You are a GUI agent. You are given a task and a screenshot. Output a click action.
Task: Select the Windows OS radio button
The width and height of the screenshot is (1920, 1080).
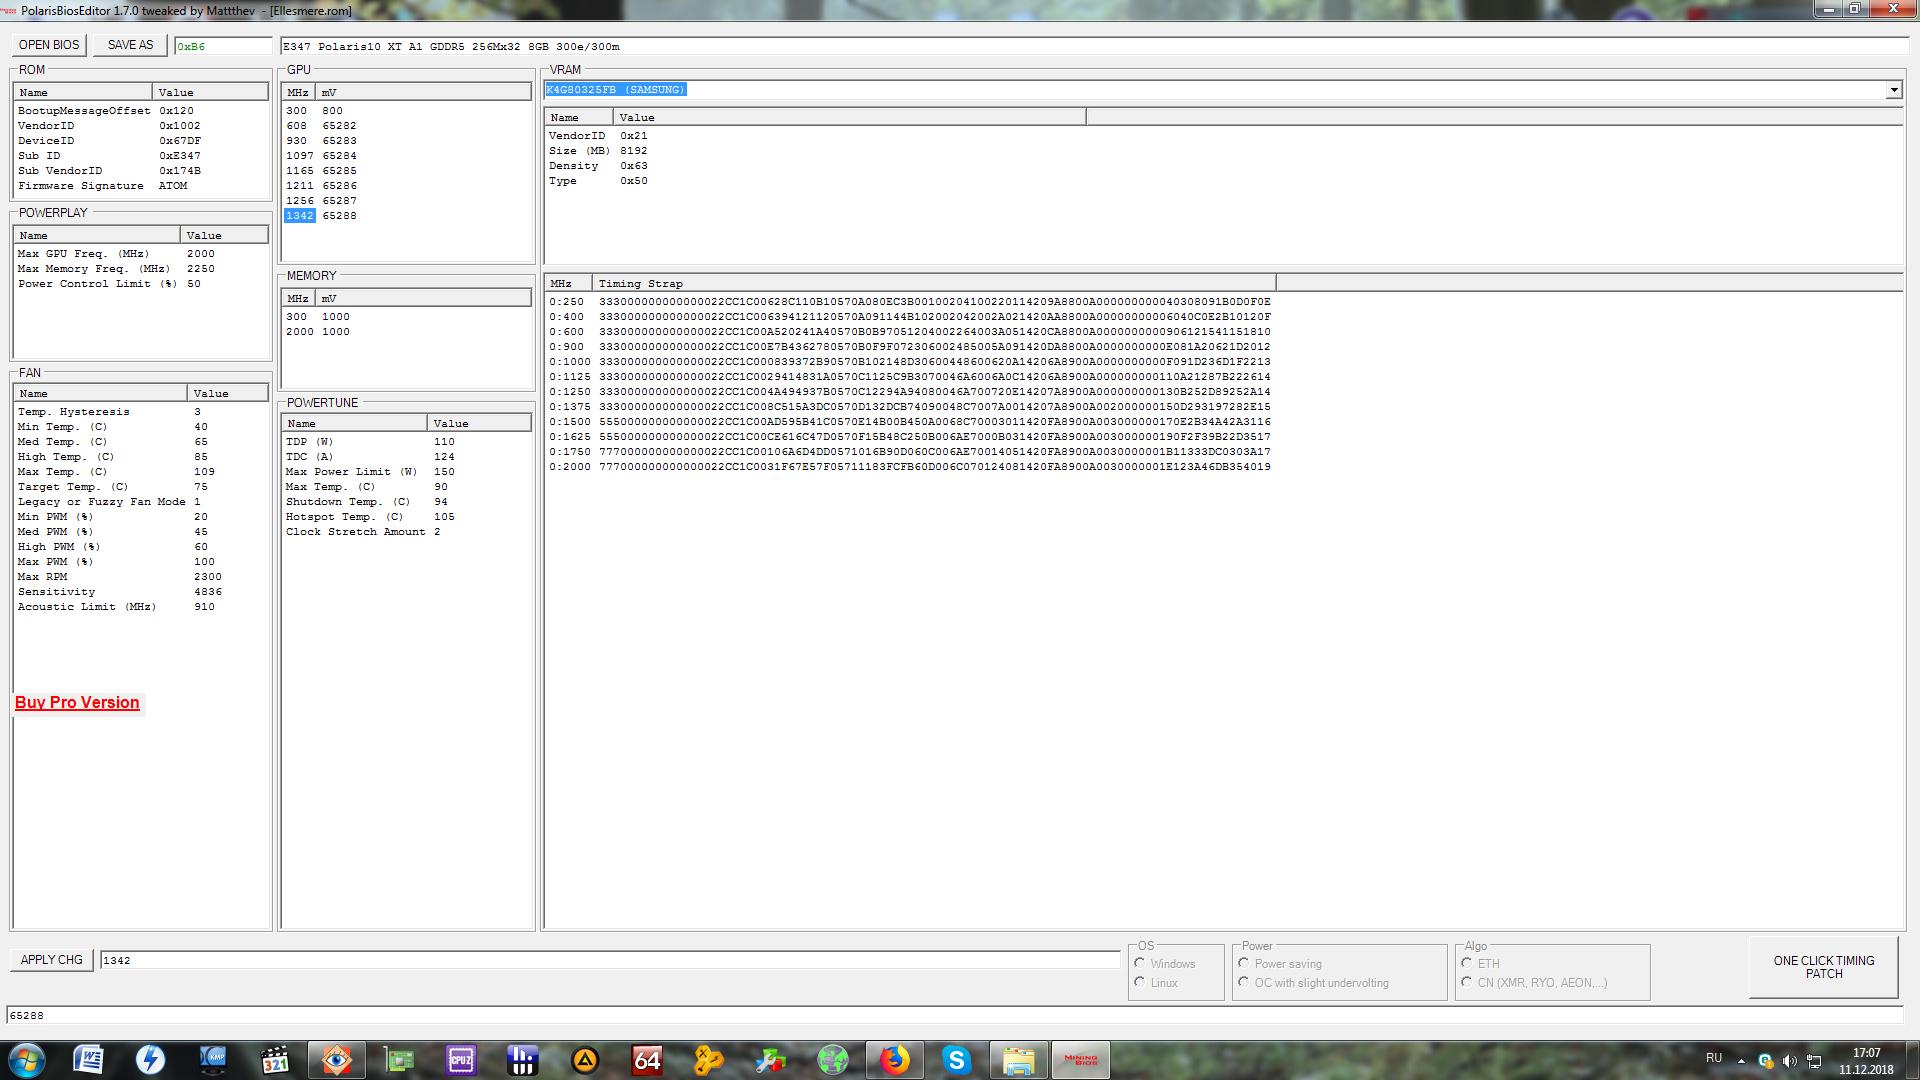[x=1140, y=963]
